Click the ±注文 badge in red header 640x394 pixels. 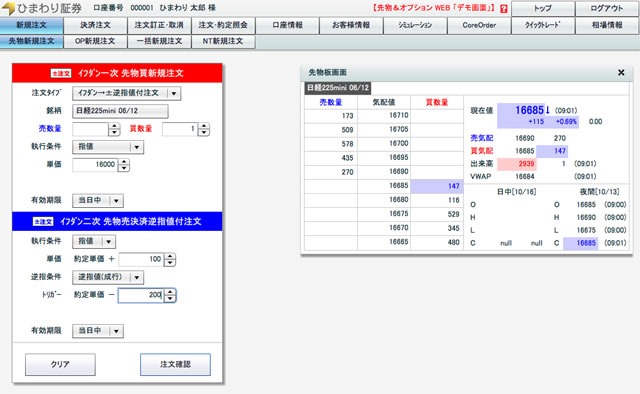point(61,73)
